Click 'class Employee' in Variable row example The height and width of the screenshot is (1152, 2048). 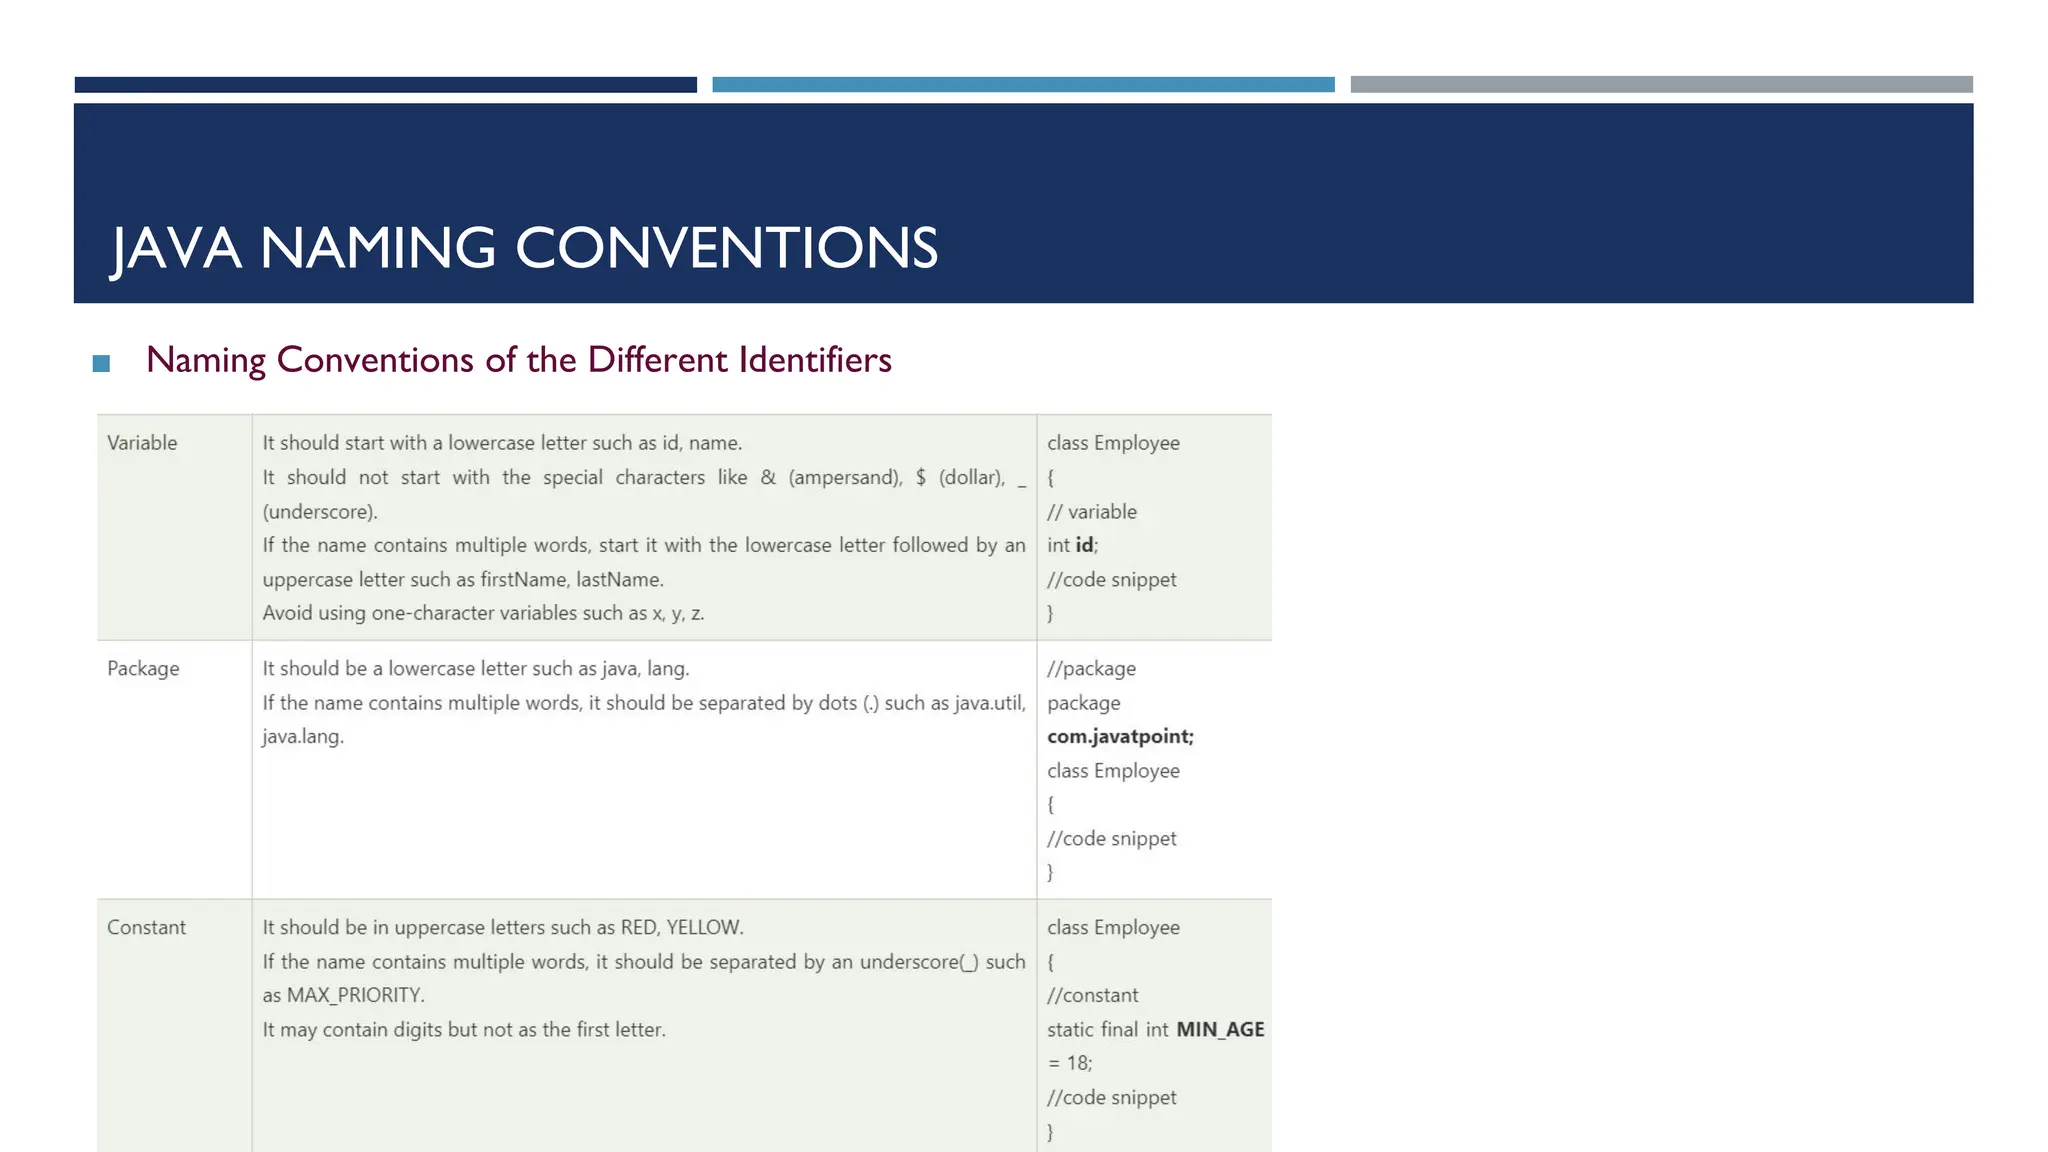click(x=1113, y=443)
